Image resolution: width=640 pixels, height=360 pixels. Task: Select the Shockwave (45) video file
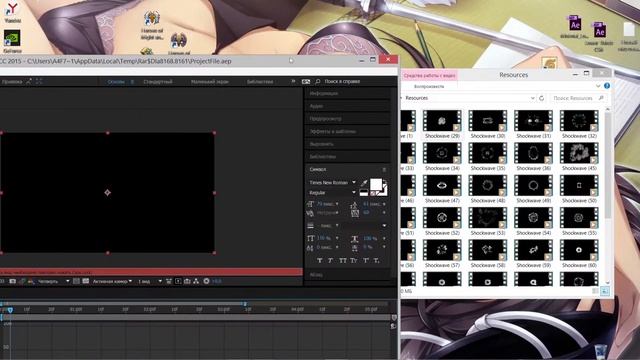579,156
